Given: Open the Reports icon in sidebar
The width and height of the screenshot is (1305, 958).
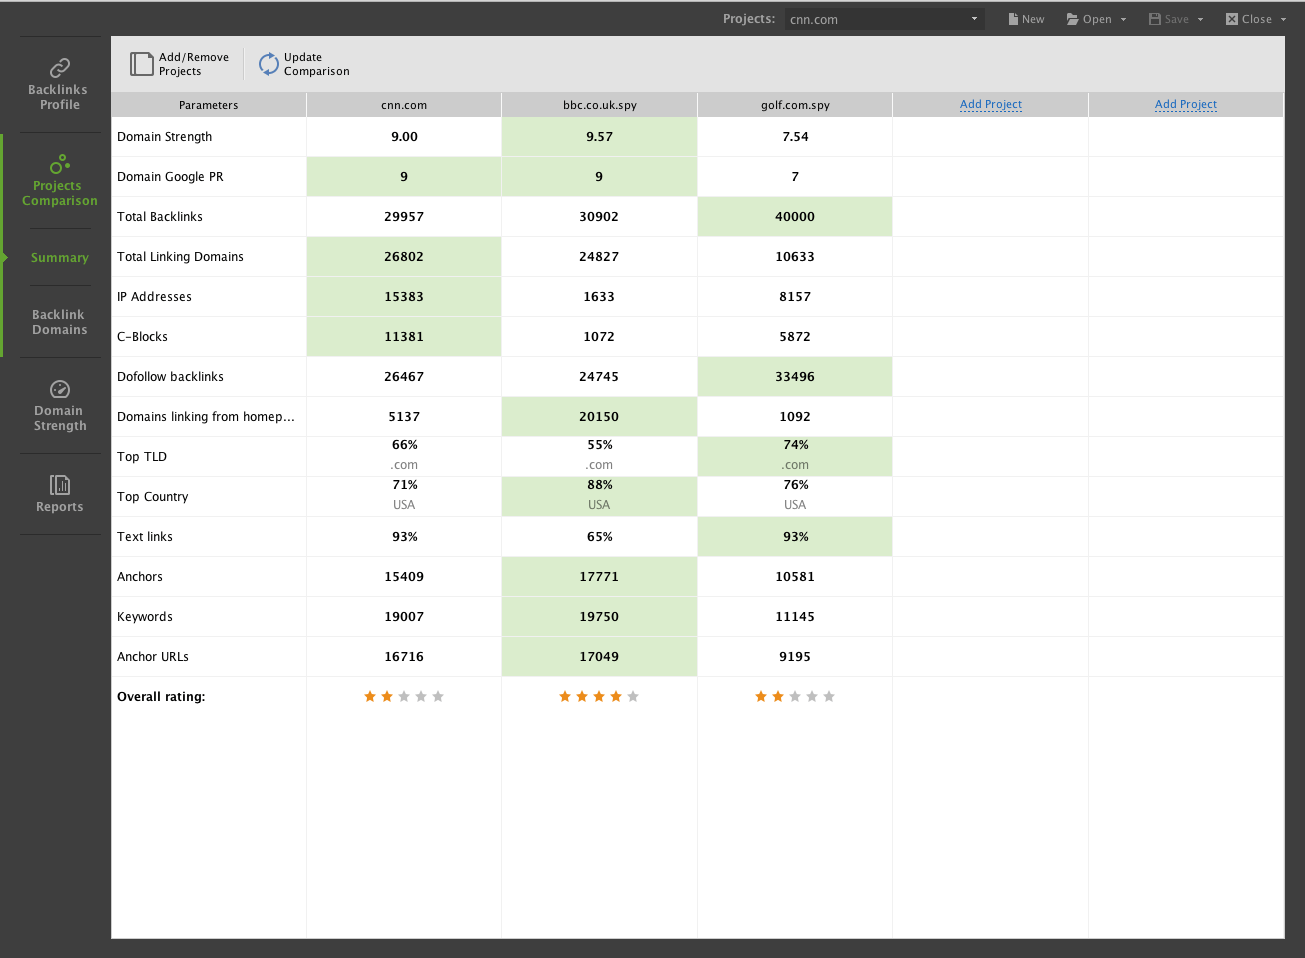Looking at the screenshot, I should tap(60, 485).
